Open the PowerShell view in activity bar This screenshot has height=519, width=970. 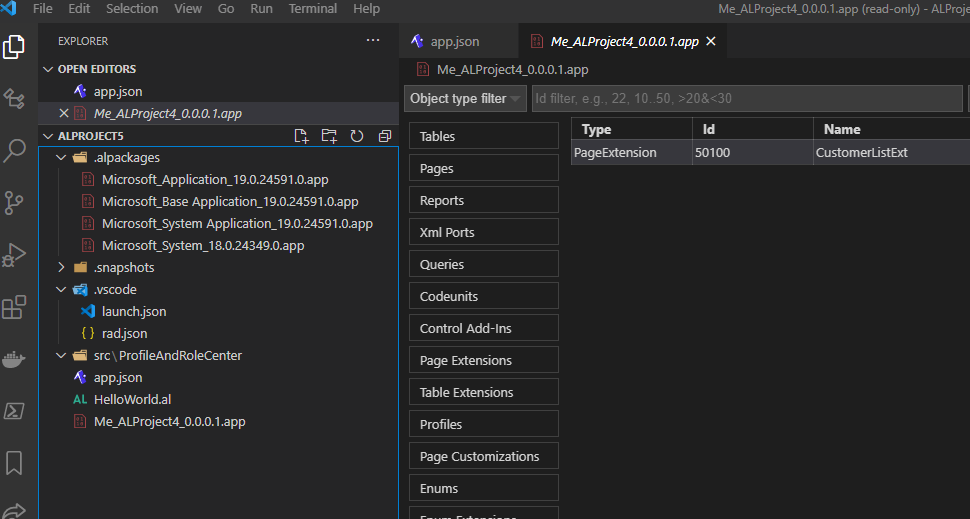click(14, 411)
